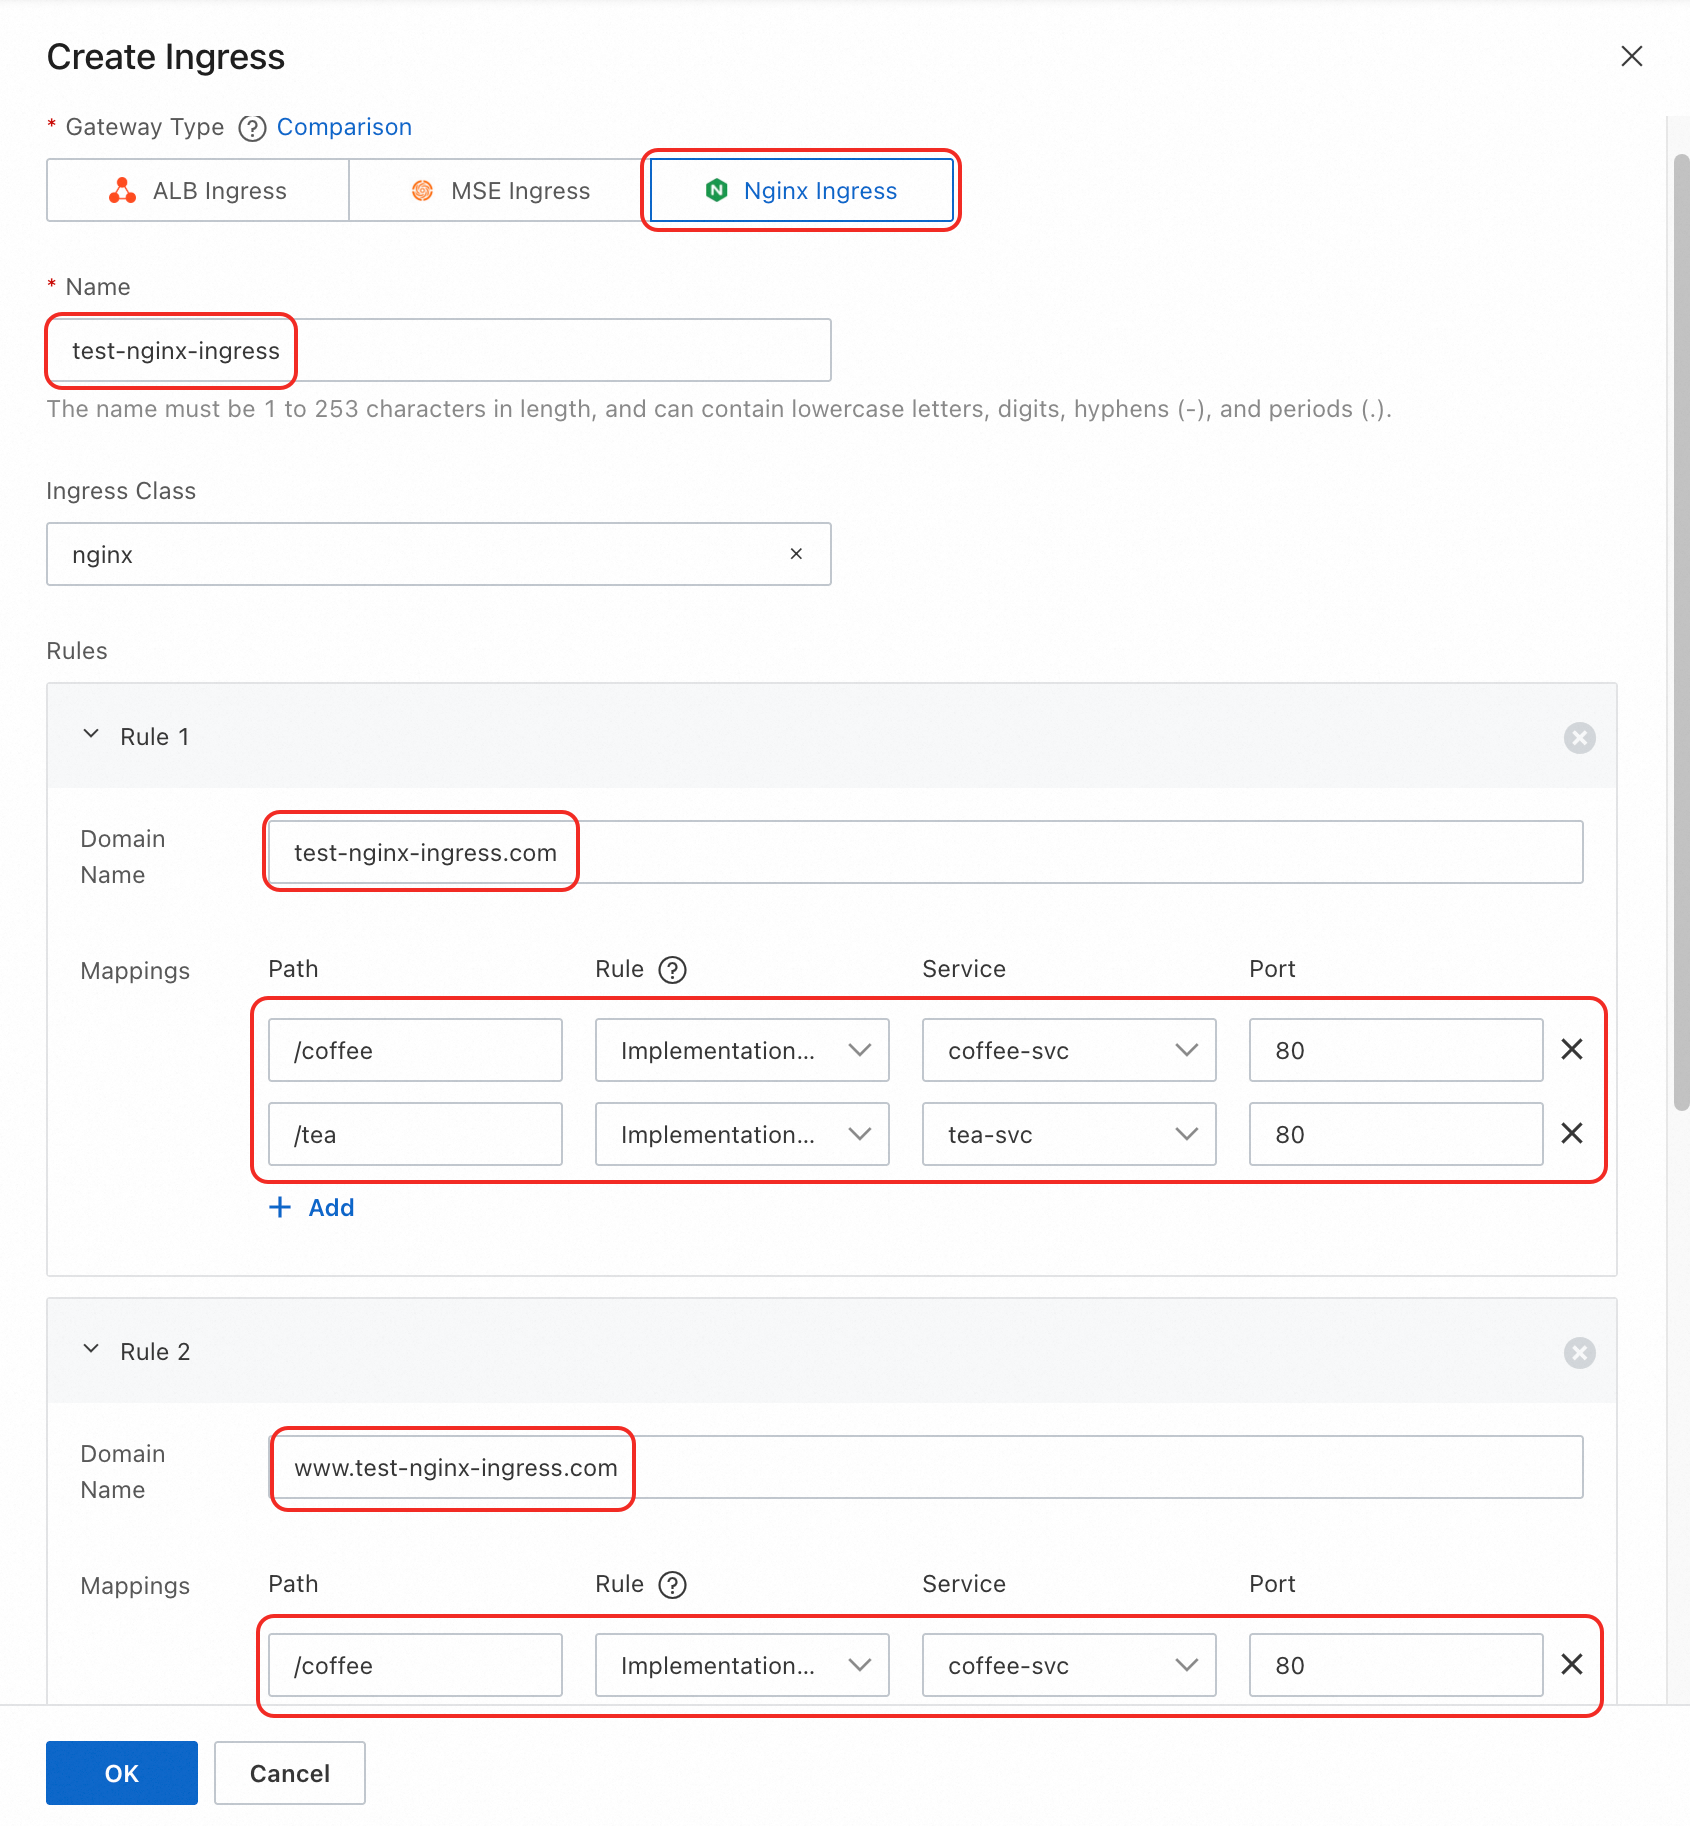Open the tea-svc service dropdown

click(x=1068, y=1134)
